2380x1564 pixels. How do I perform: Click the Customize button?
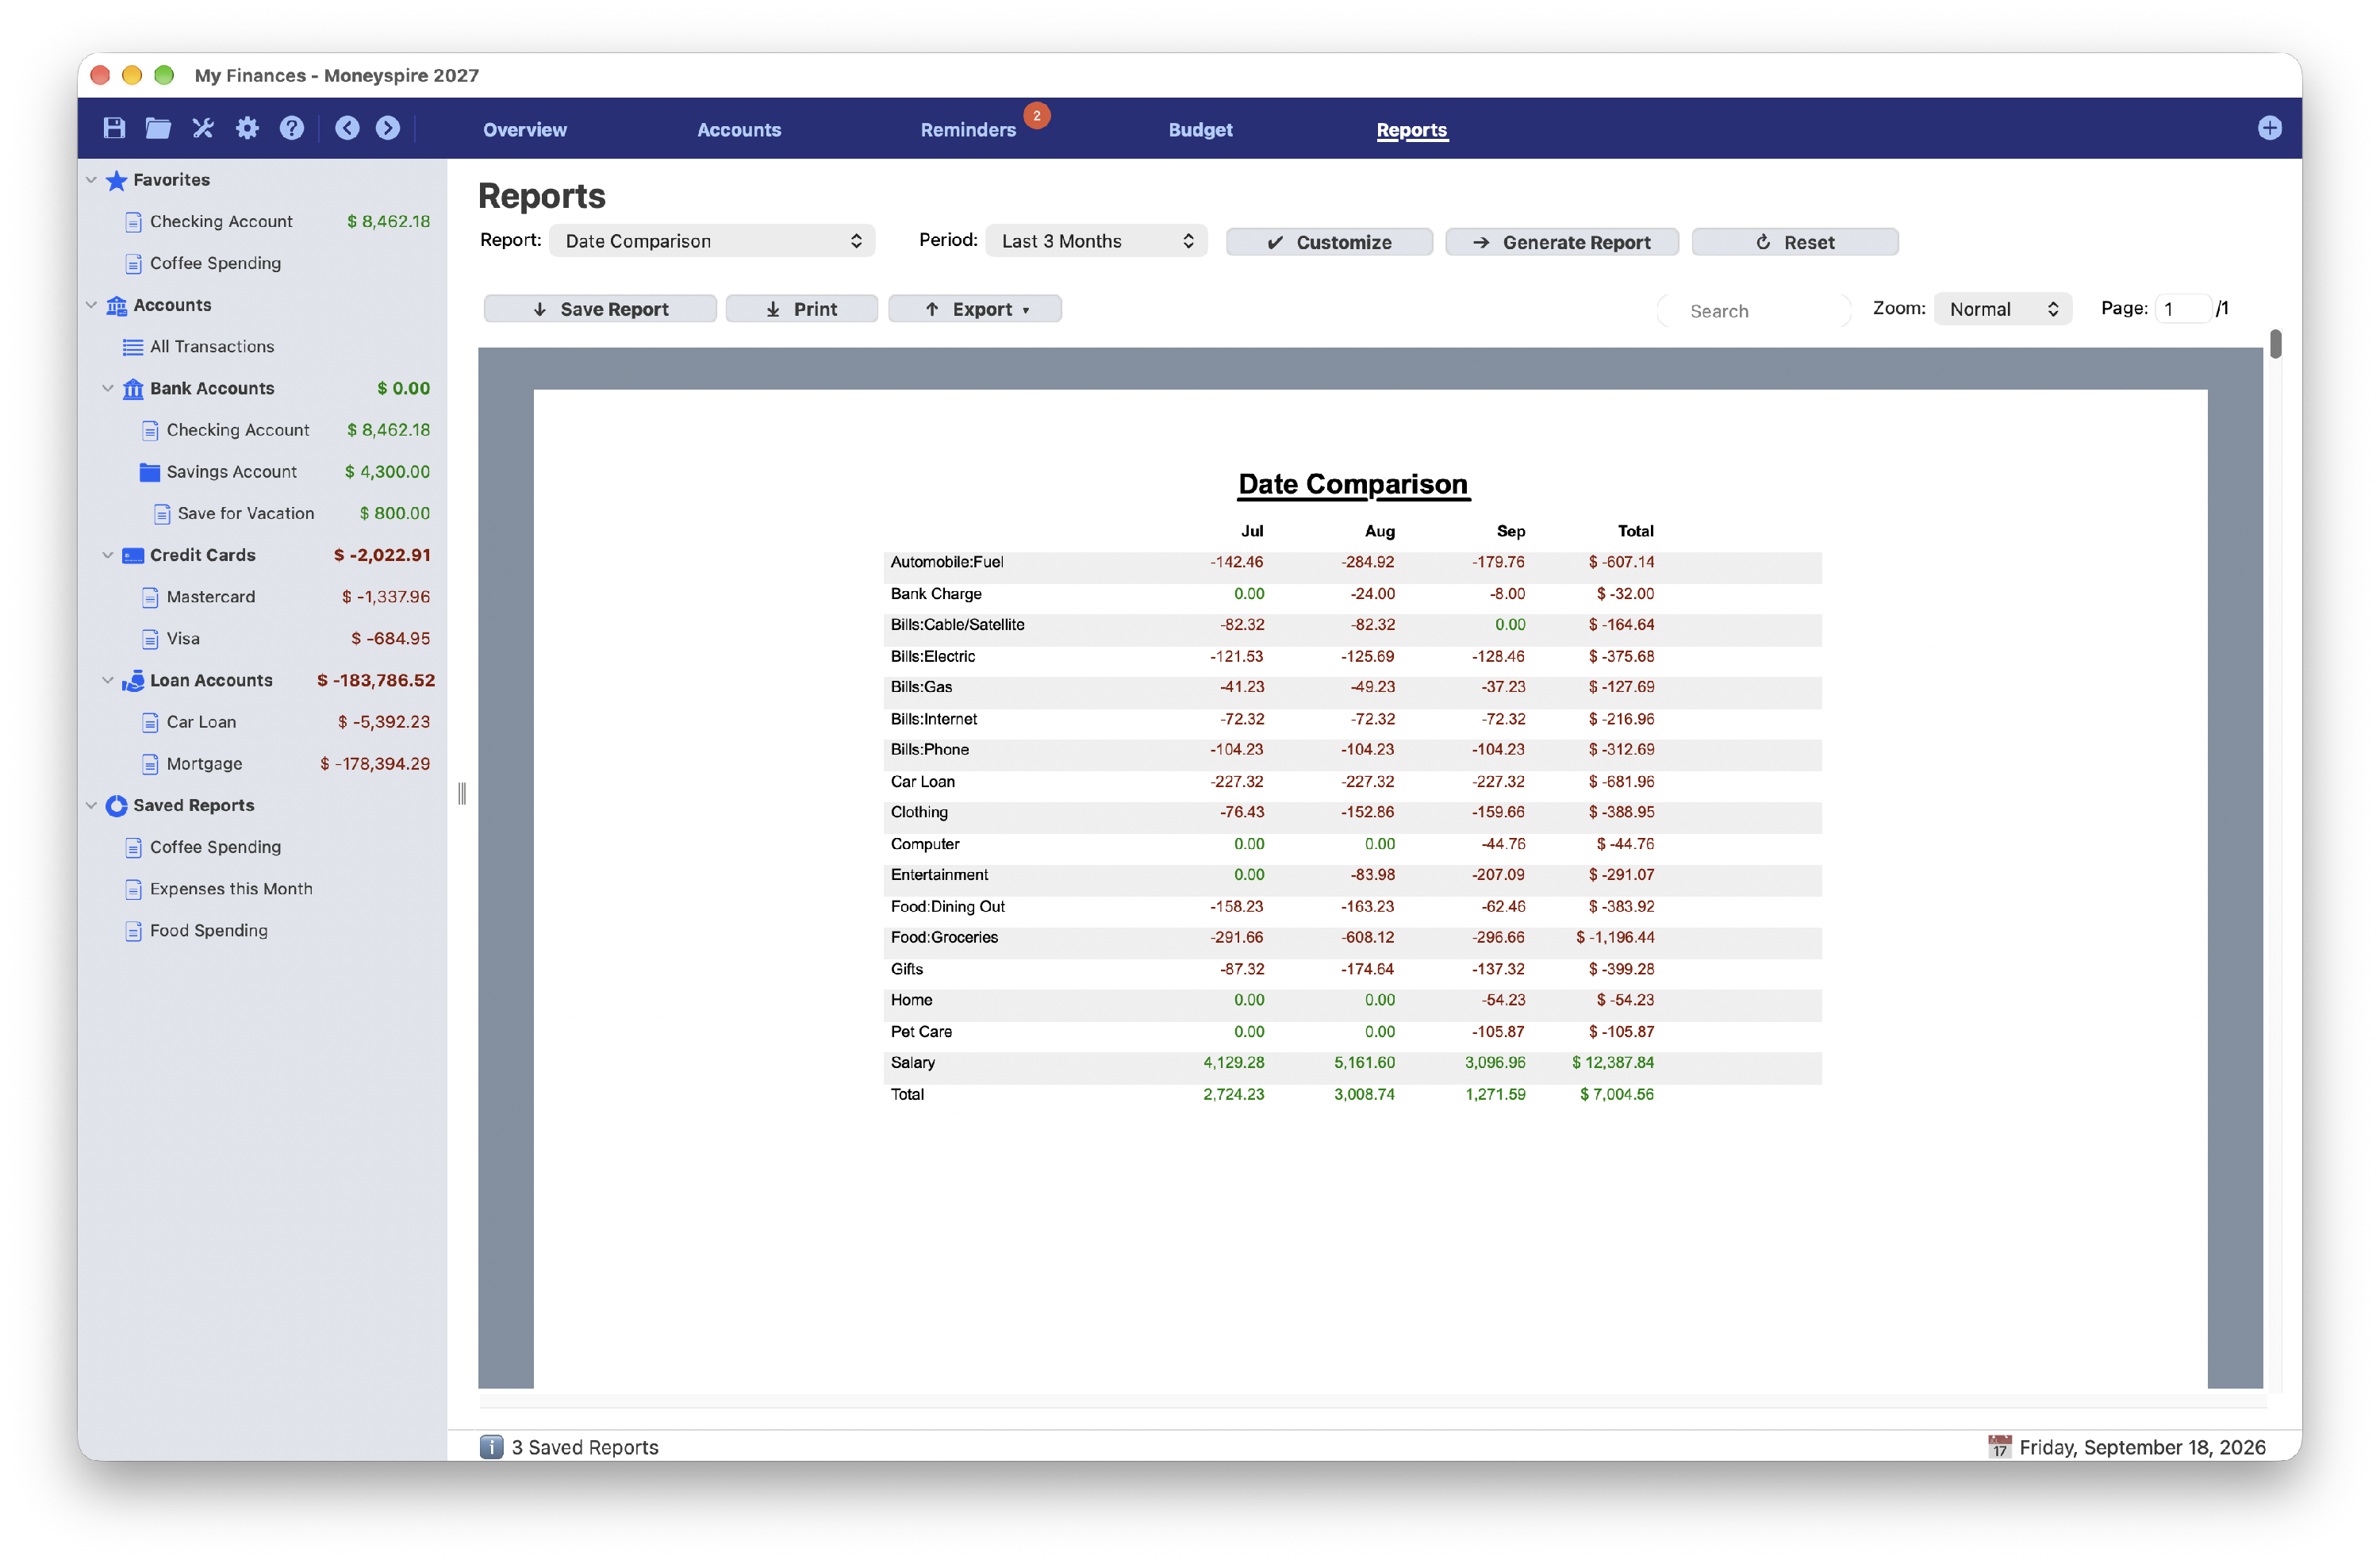1329,242
